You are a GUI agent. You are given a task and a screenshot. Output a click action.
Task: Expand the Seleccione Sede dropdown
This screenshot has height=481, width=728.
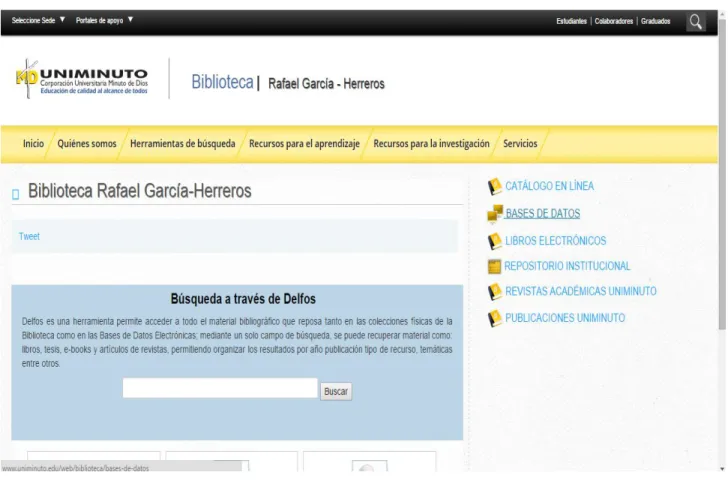click(x=38, y=20)
